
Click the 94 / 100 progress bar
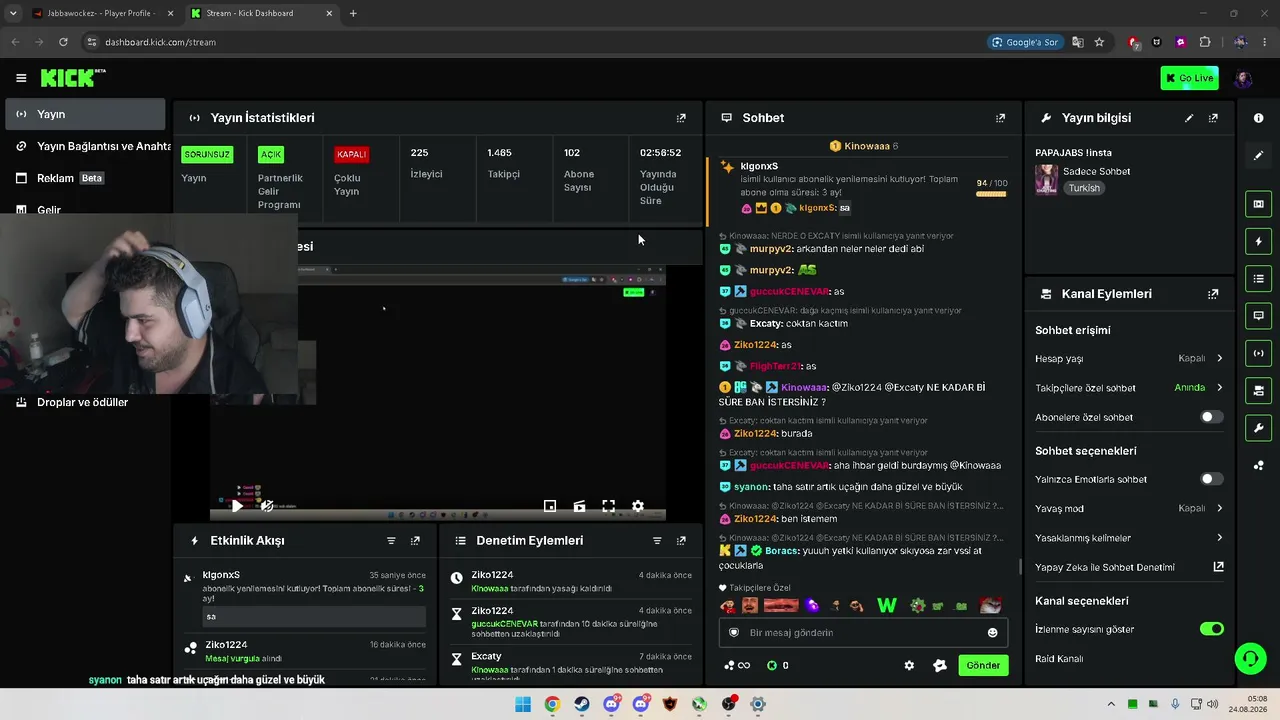tap(991, 194)
